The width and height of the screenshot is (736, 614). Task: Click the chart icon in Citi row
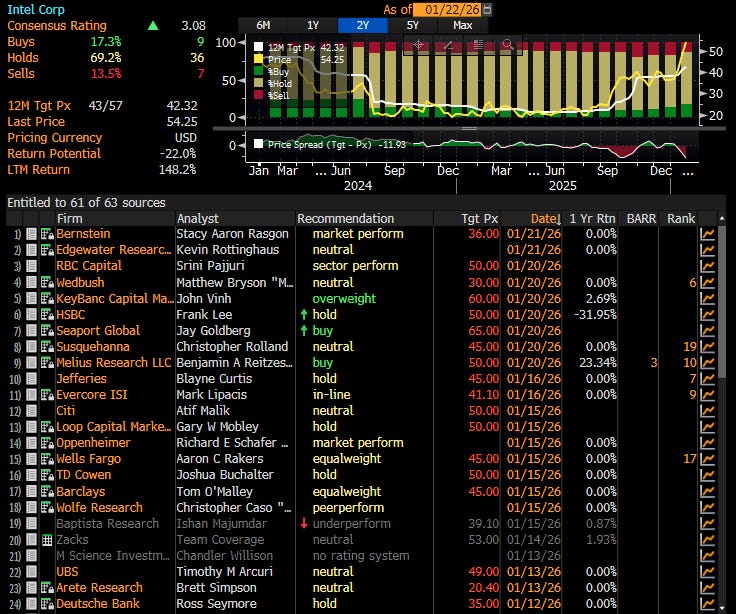pos(707,411)
